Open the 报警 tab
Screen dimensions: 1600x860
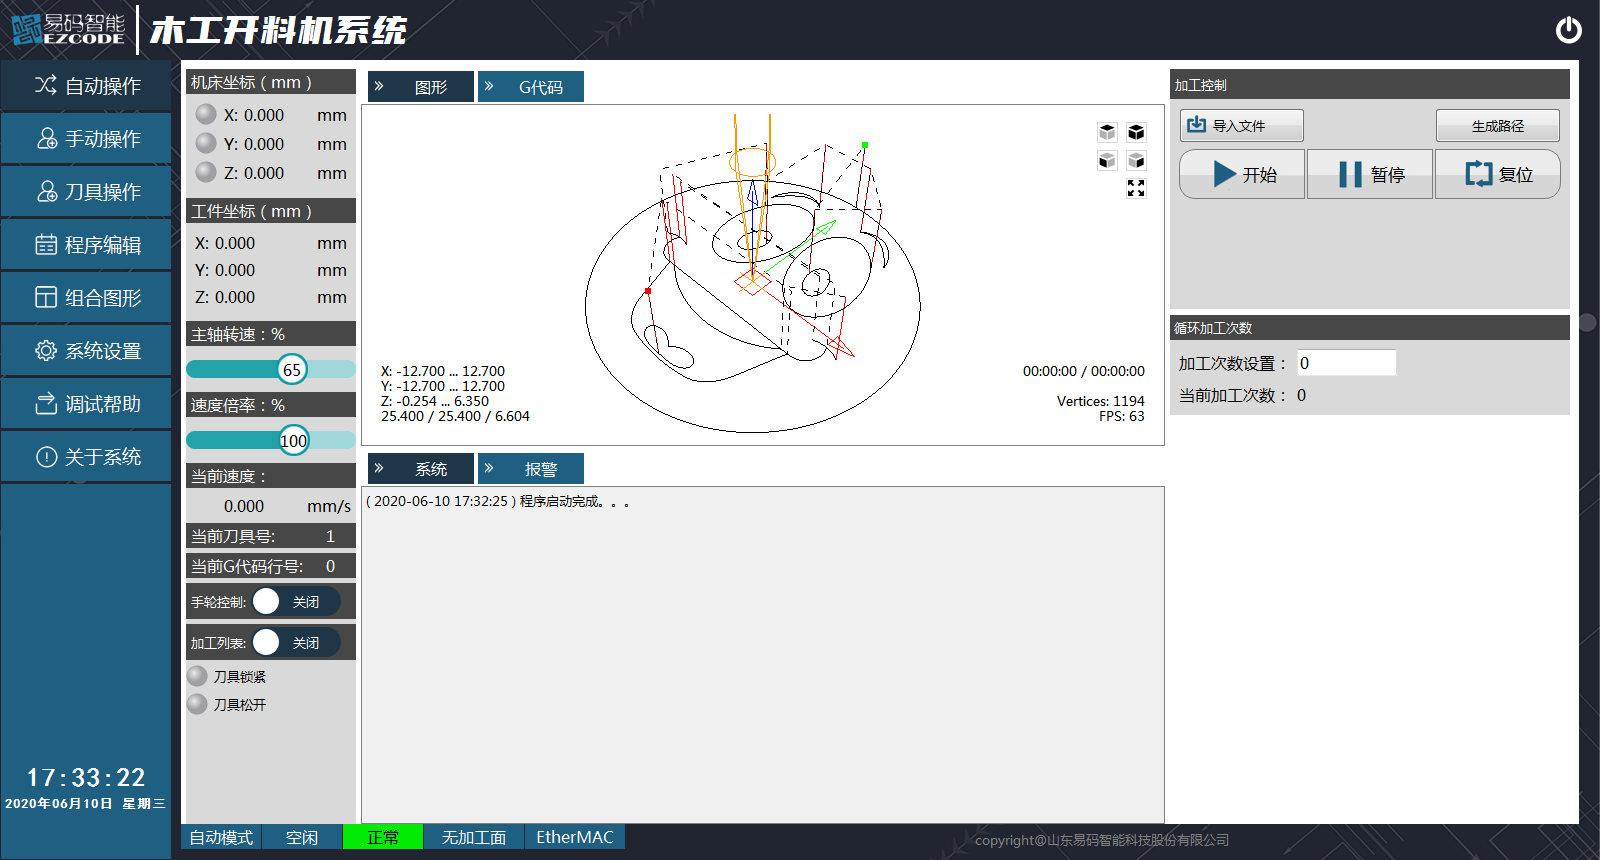click(531, 469)
